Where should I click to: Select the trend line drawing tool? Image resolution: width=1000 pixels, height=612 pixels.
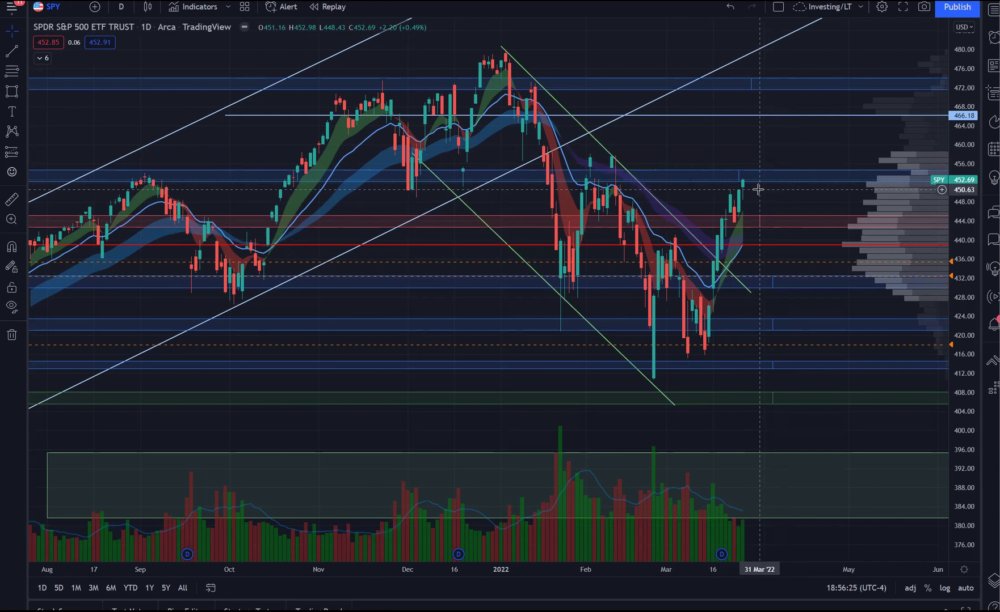pos(12,51)
